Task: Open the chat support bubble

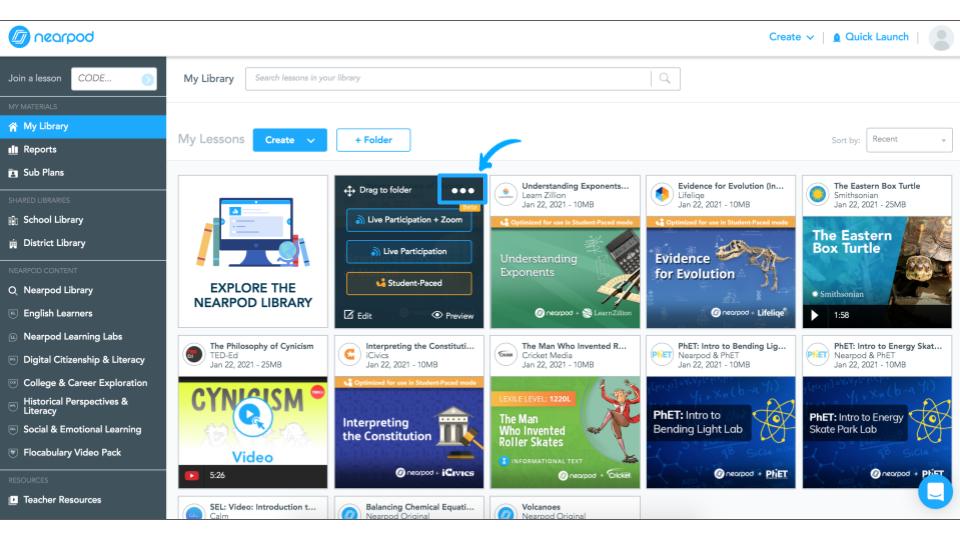Action: click(x=935, y=491)
